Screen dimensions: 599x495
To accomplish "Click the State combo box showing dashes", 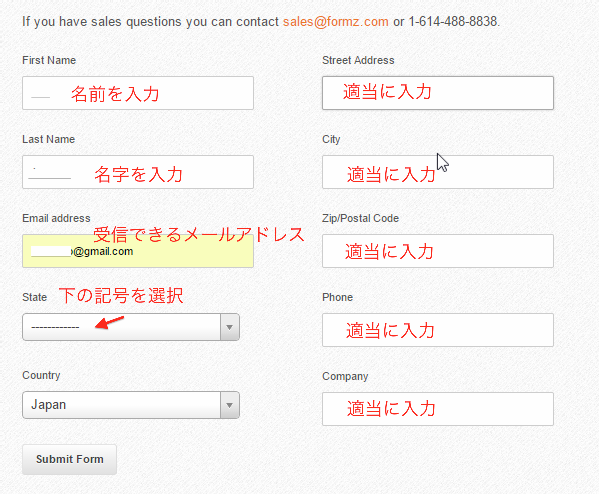I will (x=131, y=327).
